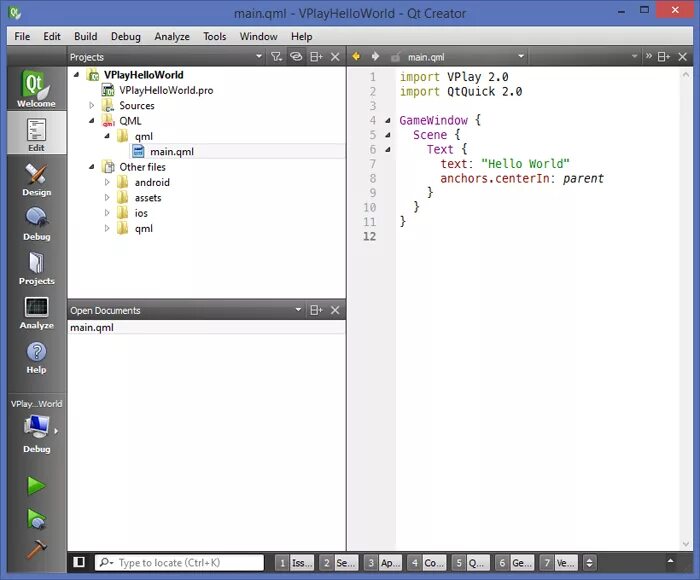Open output panes selector arrows

pos(589,563)
